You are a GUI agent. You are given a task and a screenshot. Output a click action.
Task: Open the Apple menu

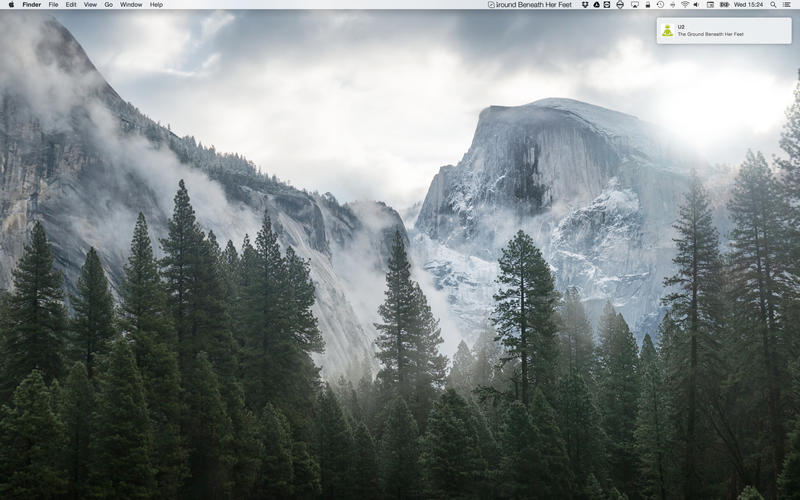11,4
